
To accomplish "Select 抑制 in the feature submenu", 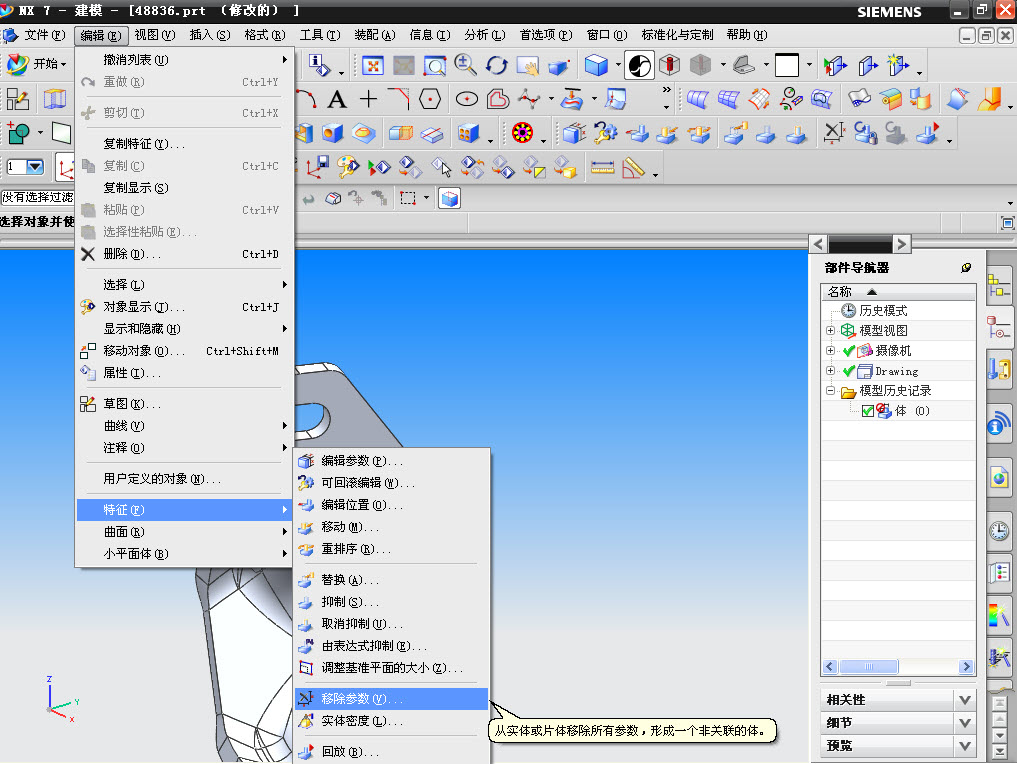I will [391, 602].
